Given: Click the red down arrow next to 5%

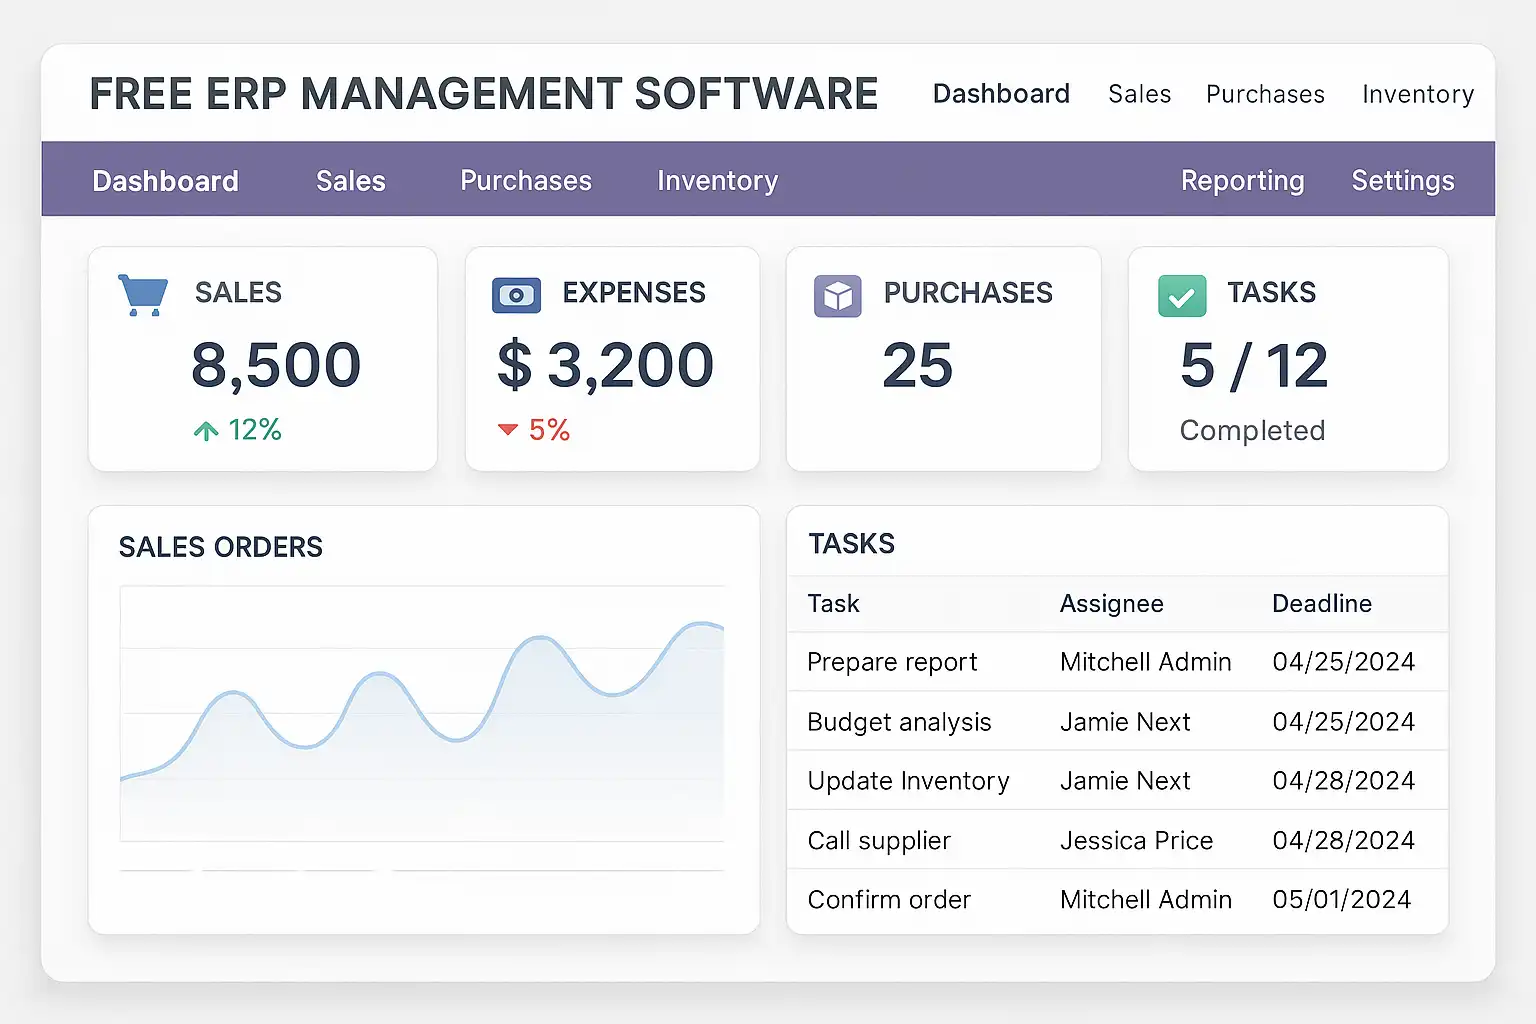Looking at the screenshot, I should 508,430.
